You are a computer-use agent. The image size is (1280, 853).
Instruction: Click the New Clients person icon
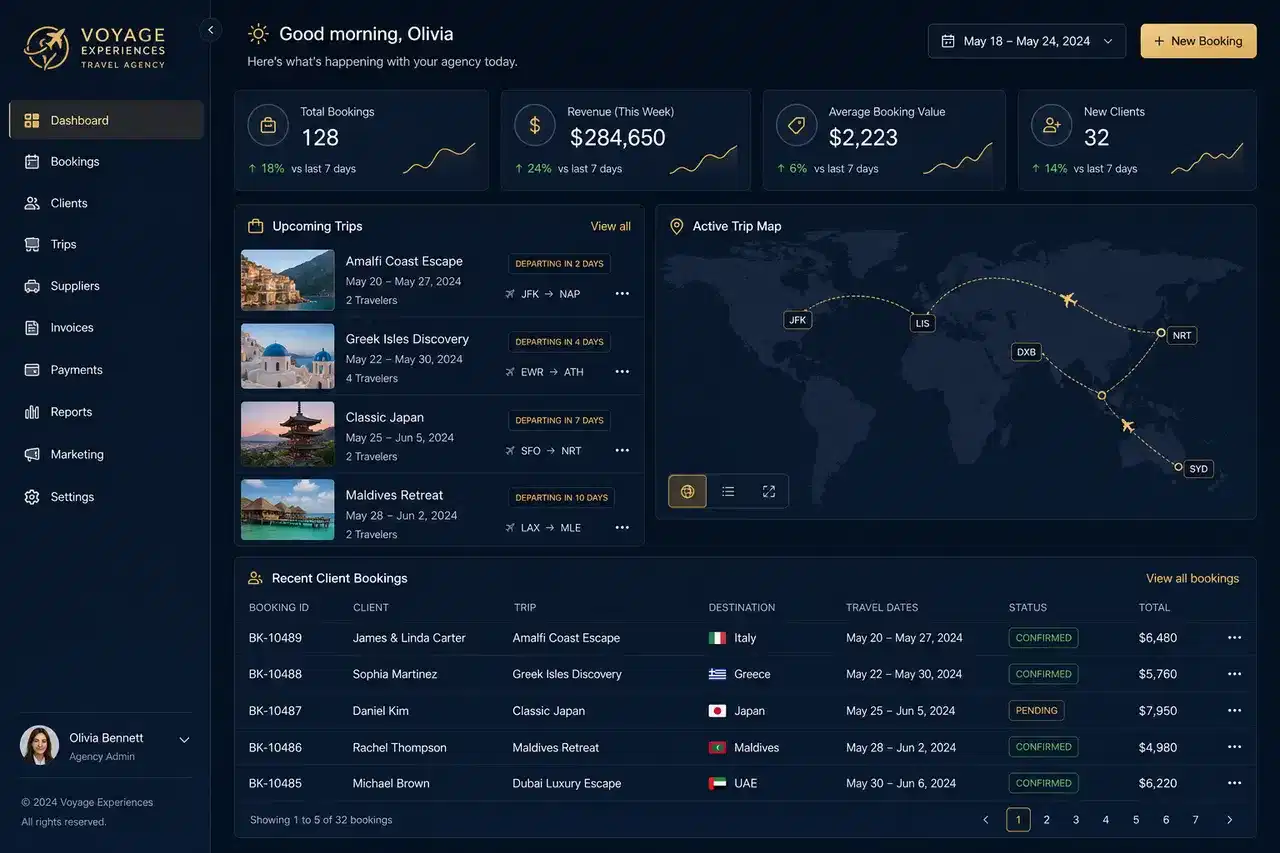pyautogui.click(x=1052, y=125)
